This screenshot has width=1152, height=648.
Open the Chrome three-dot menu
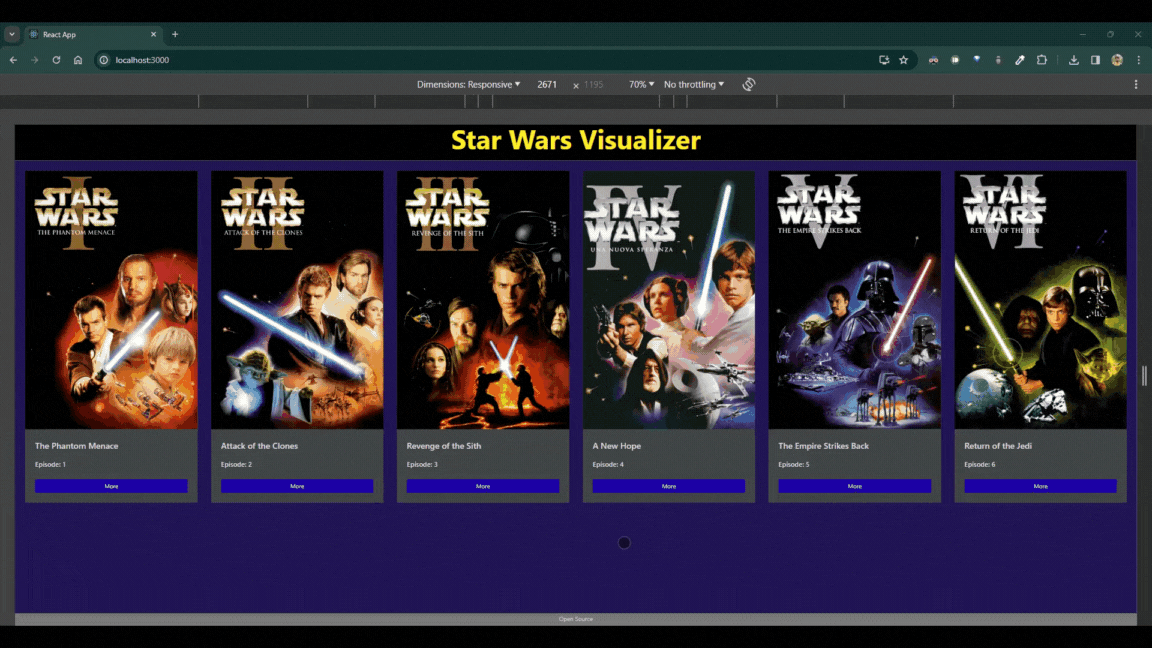click(1139, 60)
